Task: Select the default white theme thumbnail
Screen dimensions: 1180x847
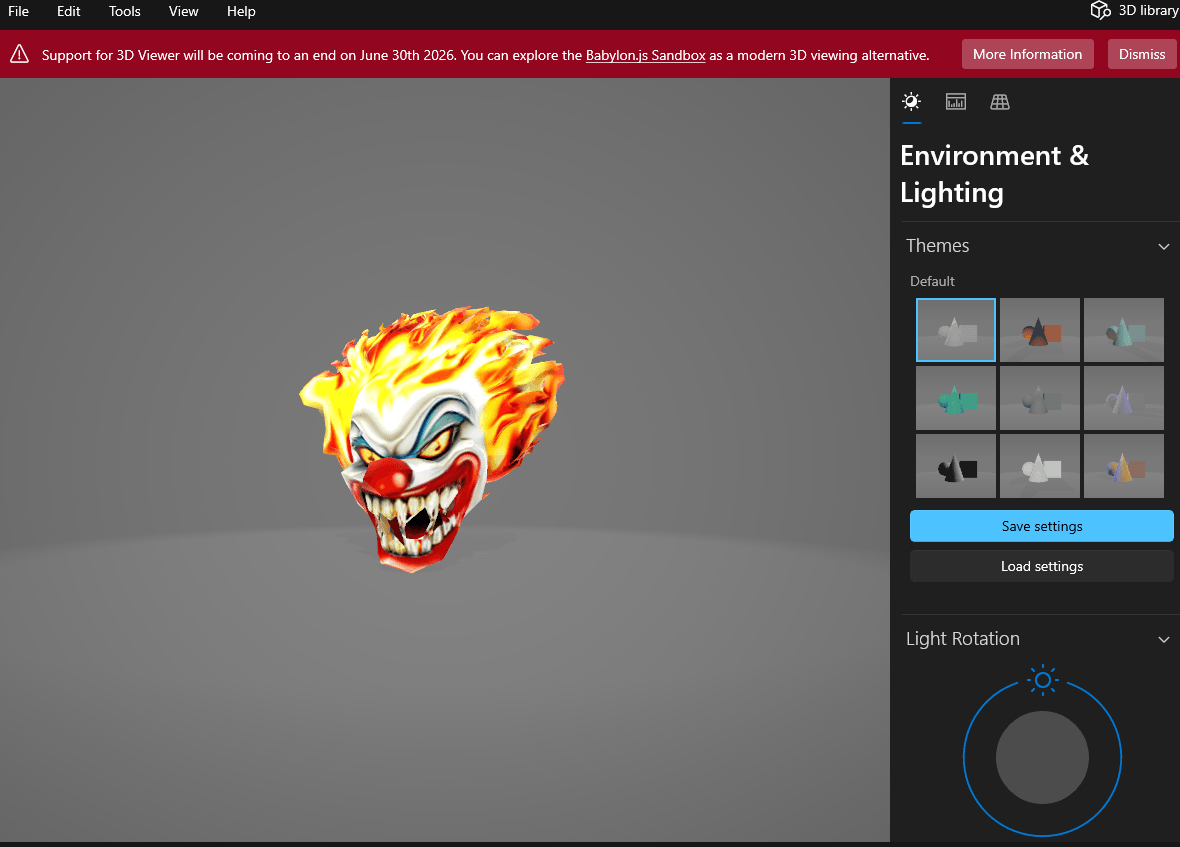Action: (x=956, y=330)
